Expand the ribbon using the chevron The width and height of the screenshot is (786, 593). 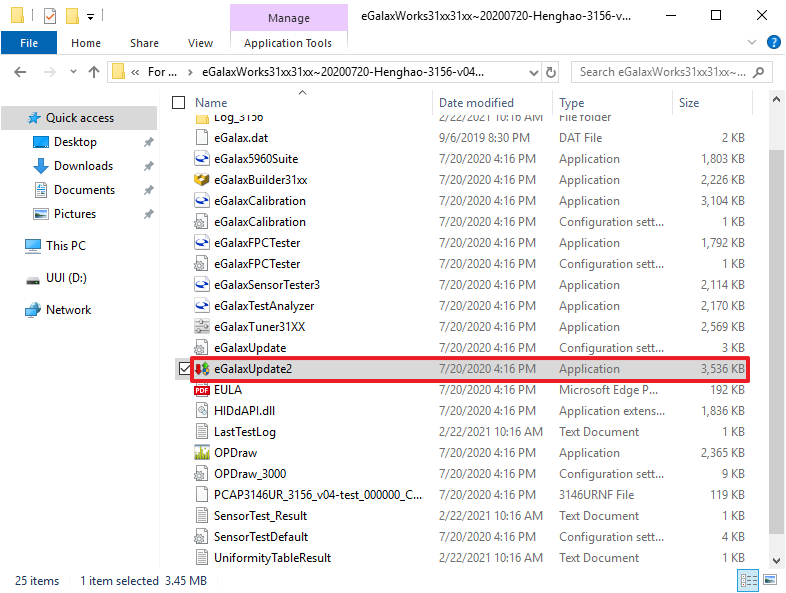point(752,43)
